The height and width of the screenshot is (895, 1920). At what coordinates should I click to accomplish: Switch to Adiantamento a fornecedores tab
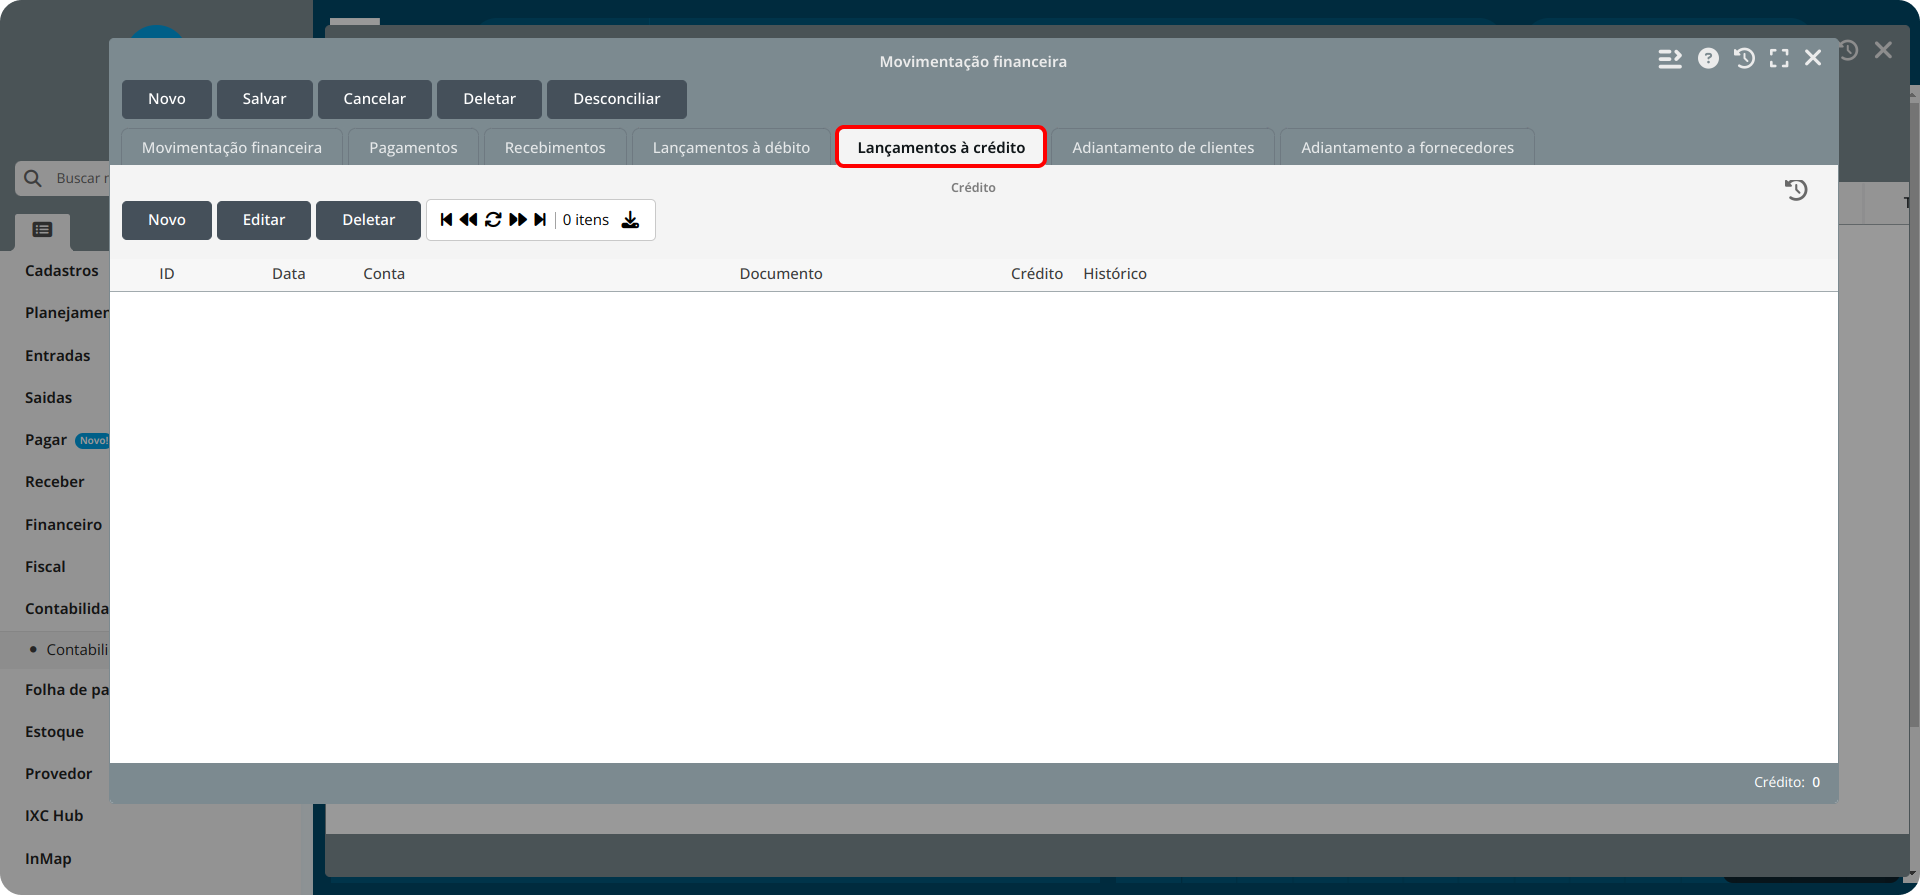1407,147
